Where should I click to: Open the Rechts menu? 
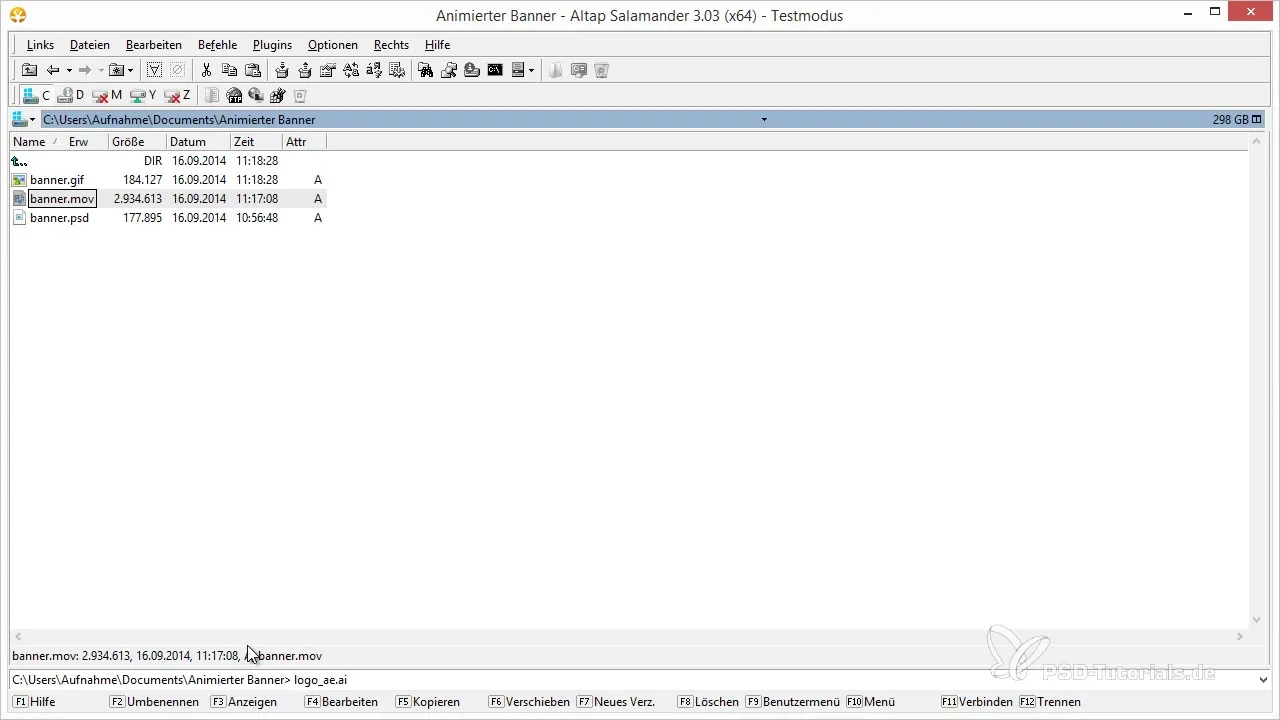tap(391, 45)
